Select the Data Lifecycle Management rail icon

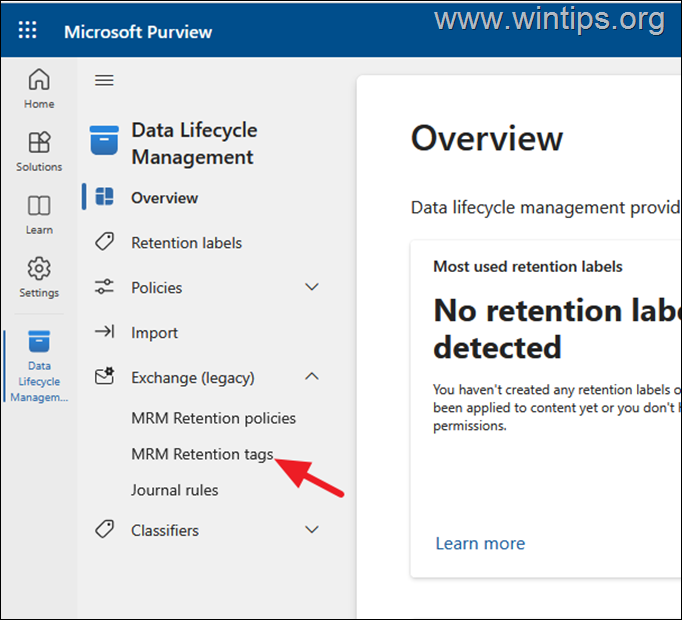tap(39, 343)
